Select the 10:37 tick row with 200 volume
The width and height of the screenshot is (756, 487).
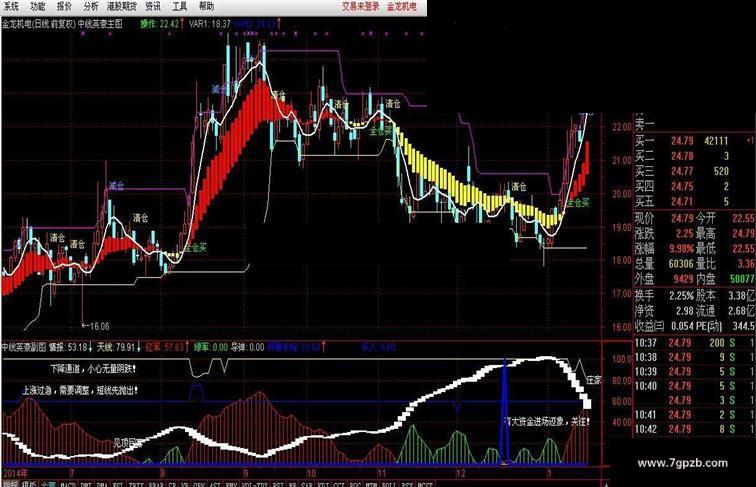694,343
